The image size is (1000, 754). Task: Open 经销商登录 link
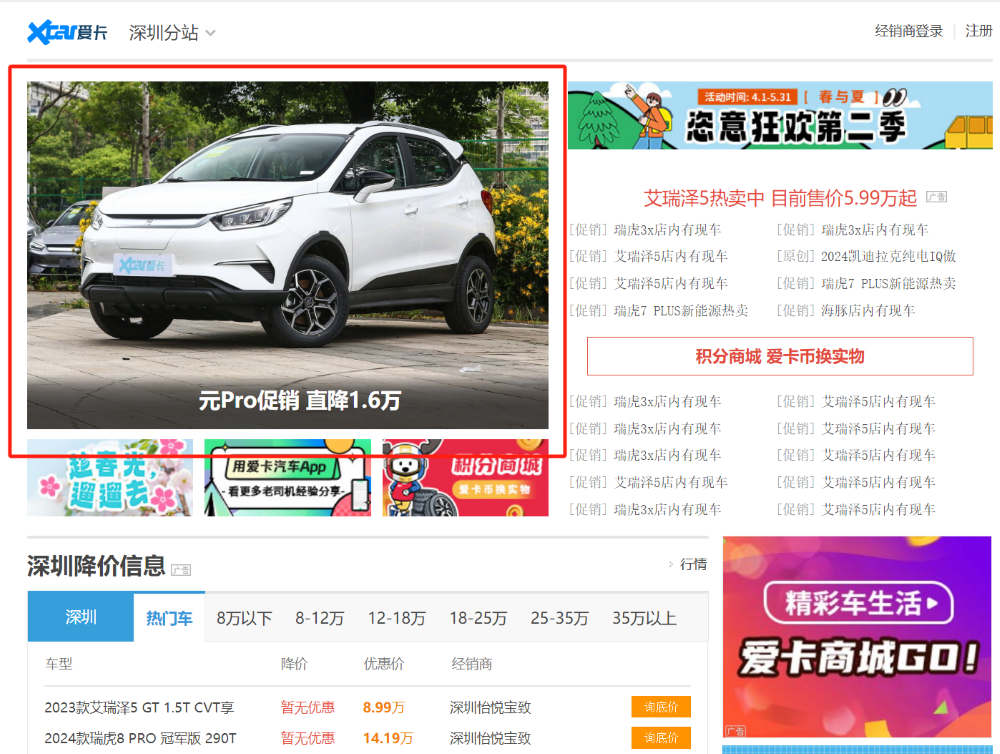click(x=909, y=31)
